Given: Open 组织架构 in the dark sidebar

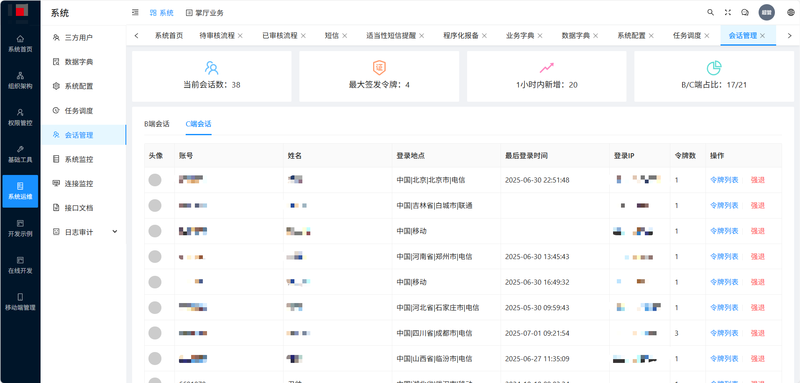Looking at the screenshot, I should [20, 81].
